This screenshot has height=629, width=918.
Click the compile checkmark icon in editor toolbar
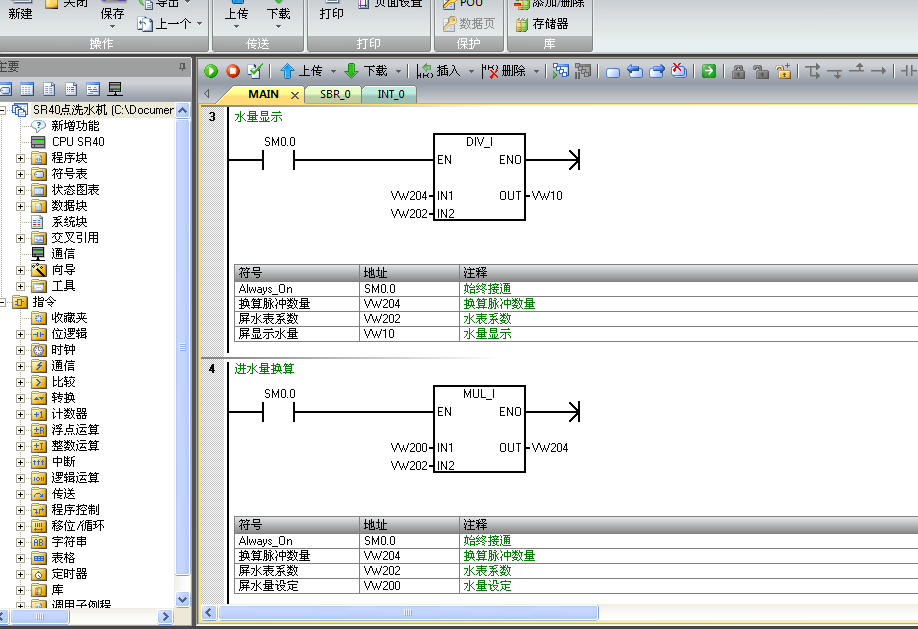(x=255, y=71)
